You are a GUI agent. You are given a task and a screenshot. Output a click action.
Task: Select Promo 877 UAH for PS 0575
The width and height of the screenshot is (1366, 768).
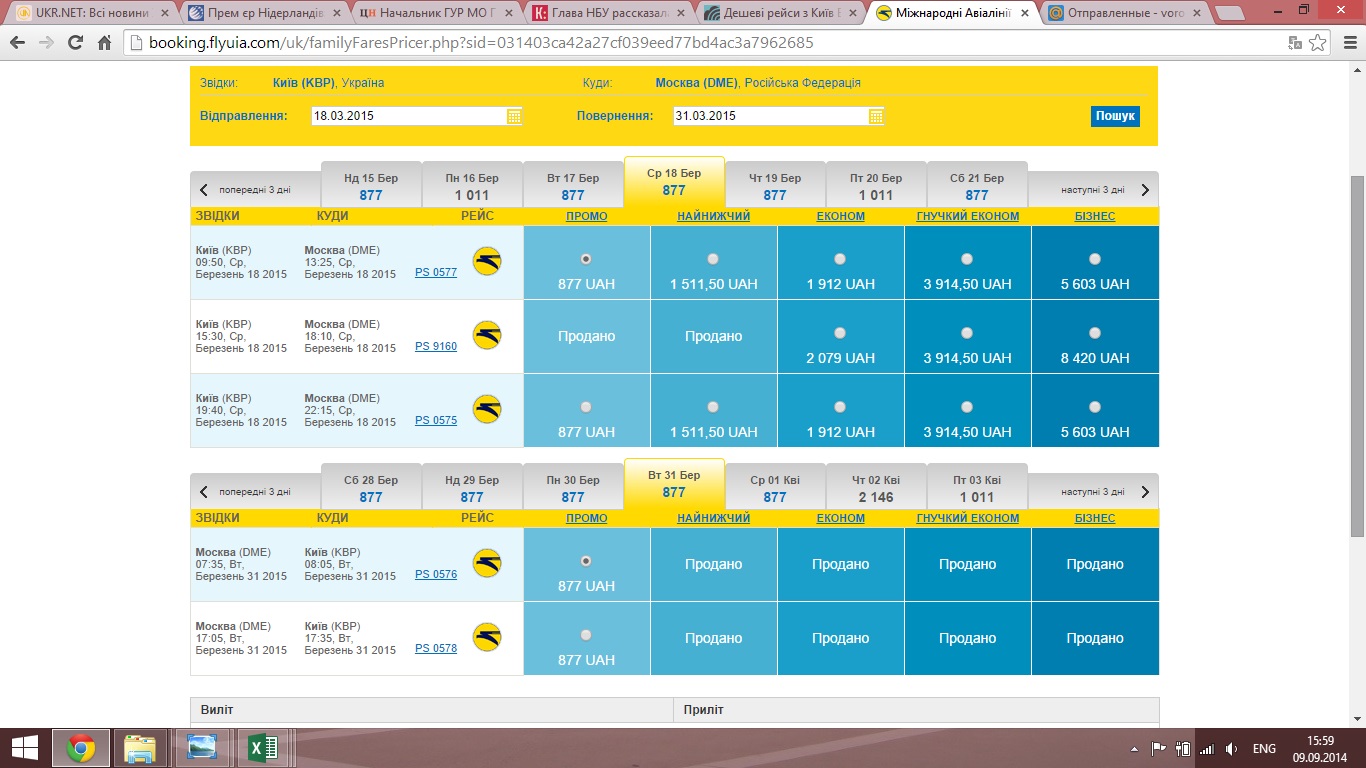click(586, 407)
